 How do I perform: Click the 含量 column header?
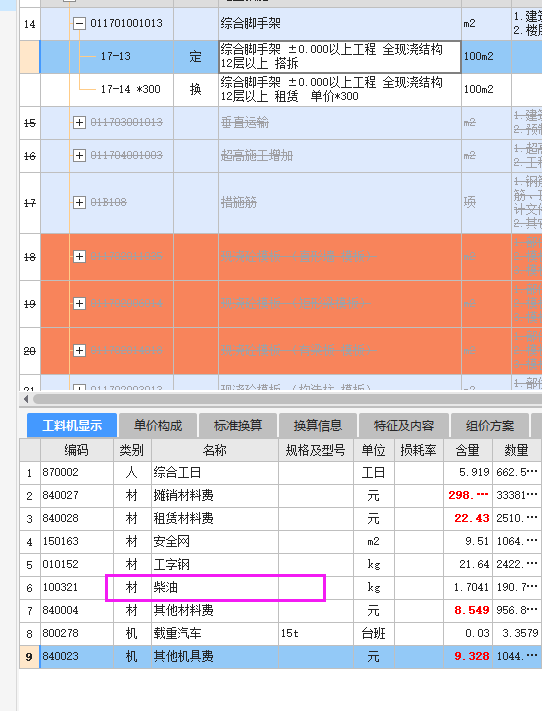(468, 450)
